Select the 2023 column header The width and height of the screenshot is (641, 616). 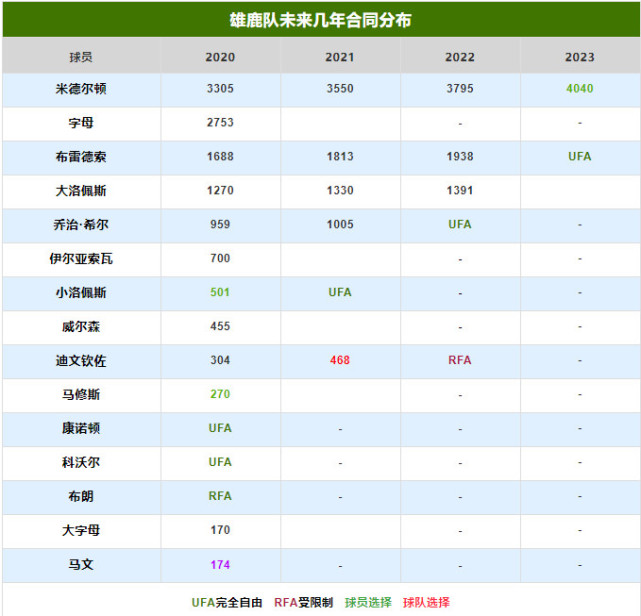580,57
